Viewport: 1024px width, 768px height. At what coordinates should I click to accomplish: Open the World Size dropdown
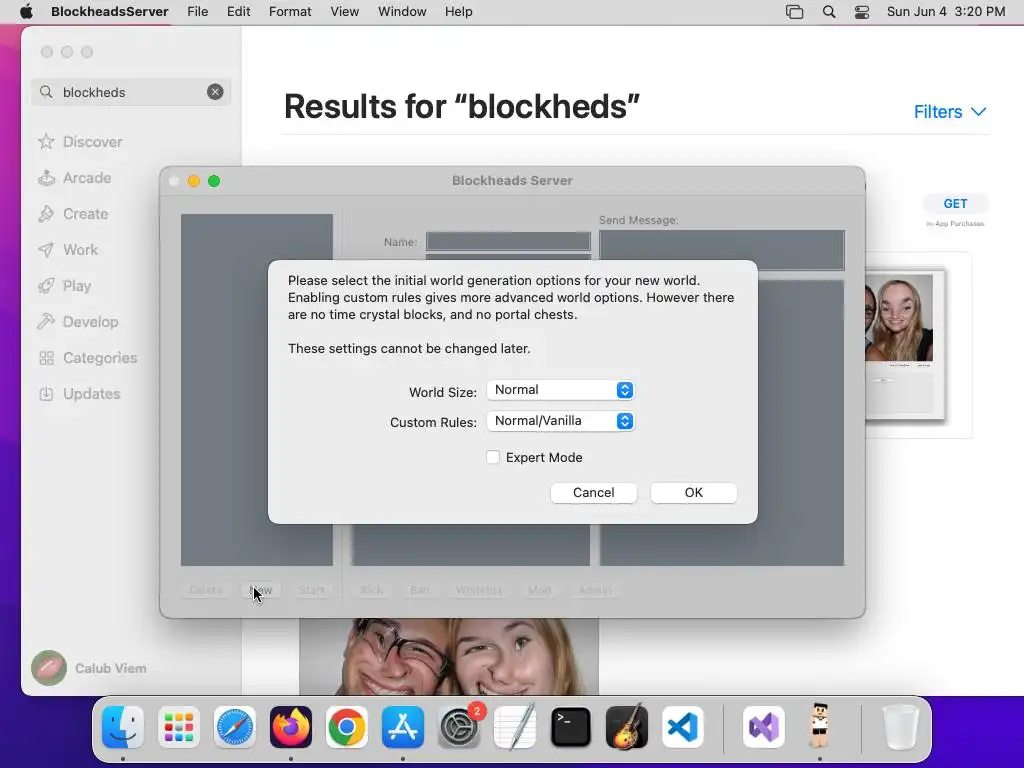(560, 390)
